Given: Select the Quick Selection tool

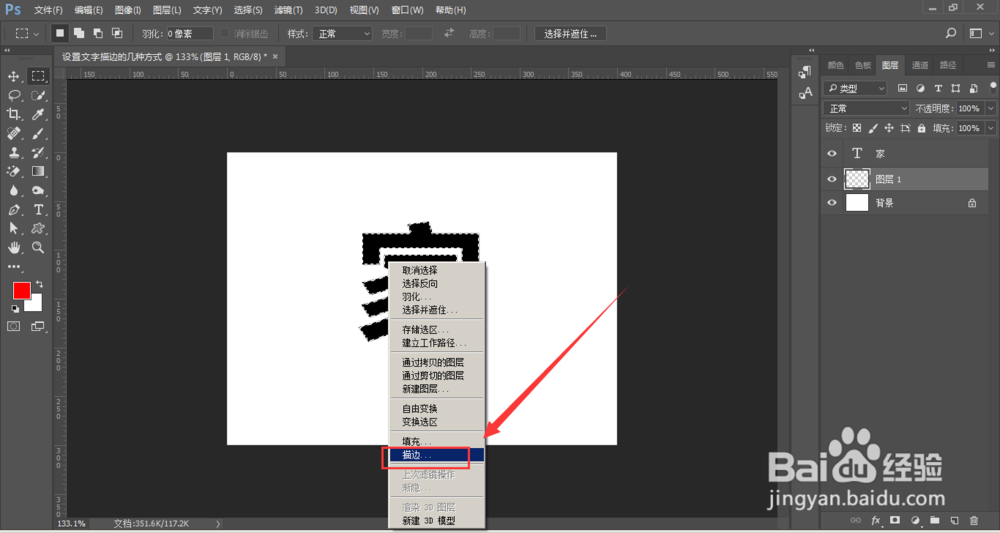Looking at the screenshot, I should point(38,96).
